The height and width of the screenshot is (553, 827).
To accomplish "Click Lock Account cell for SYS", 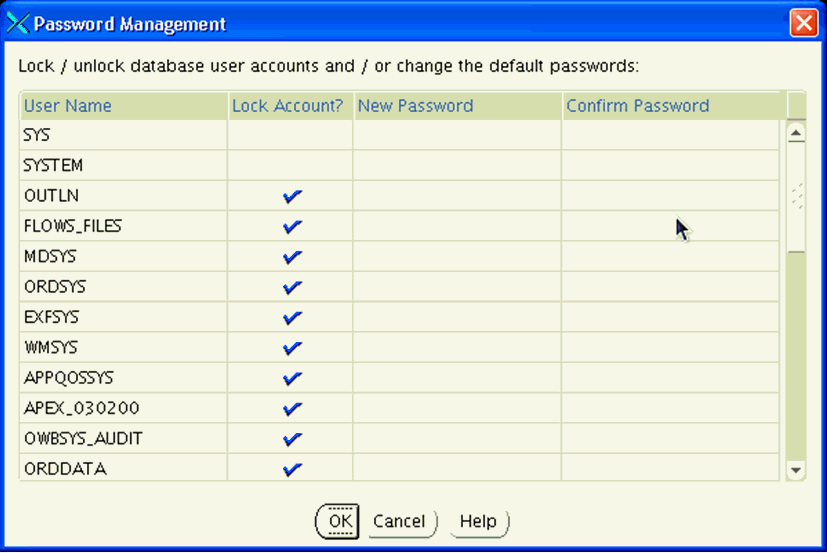I will [x=290, y=135].
